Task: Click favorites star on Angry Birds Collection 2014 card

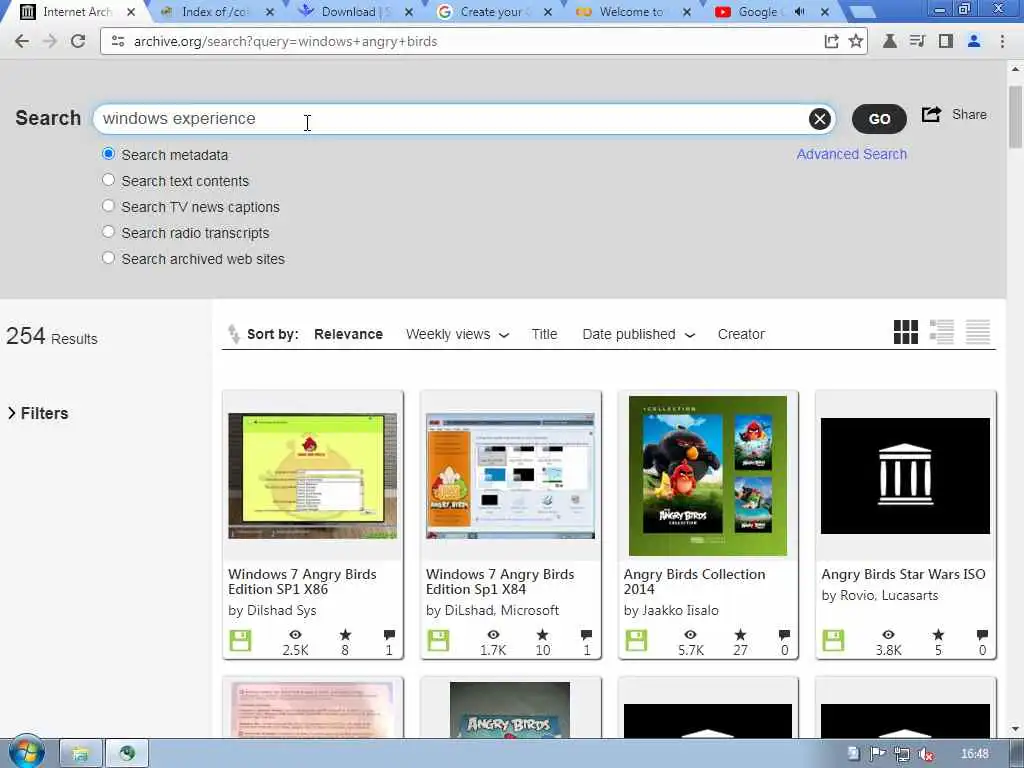Action: point(740,634)
